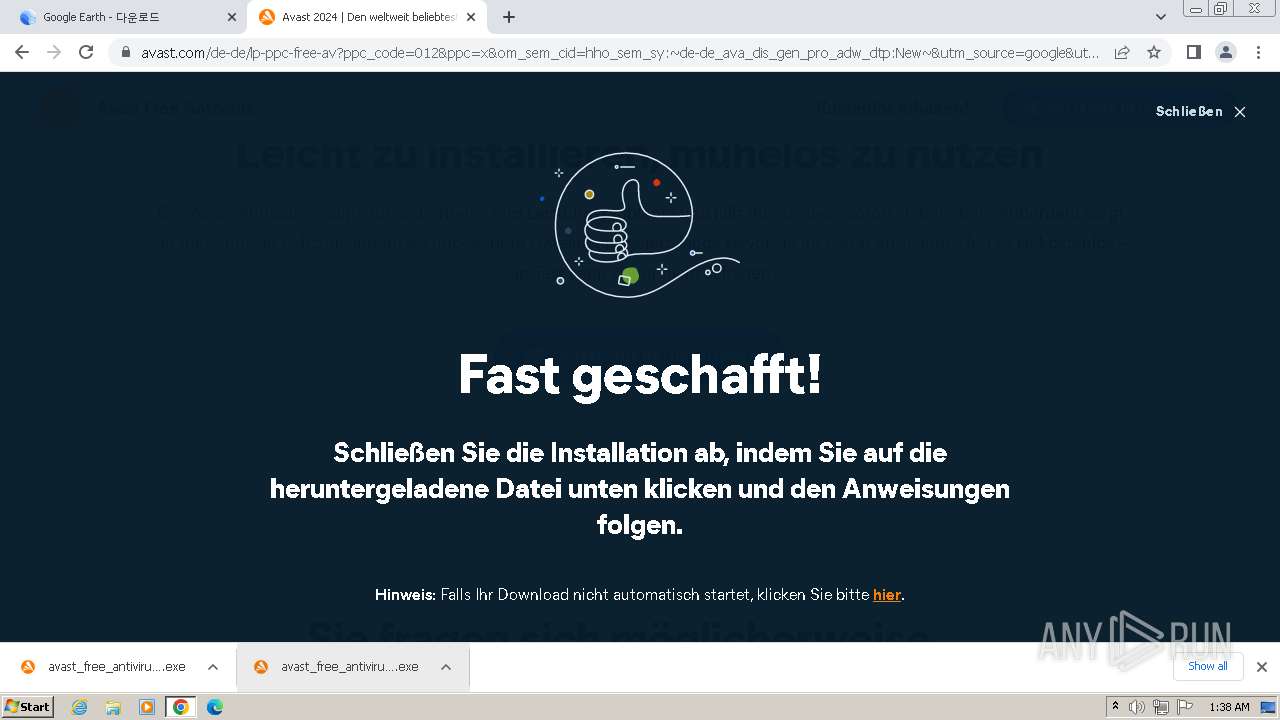Open the browser side panel

[x=1193, y=52]
